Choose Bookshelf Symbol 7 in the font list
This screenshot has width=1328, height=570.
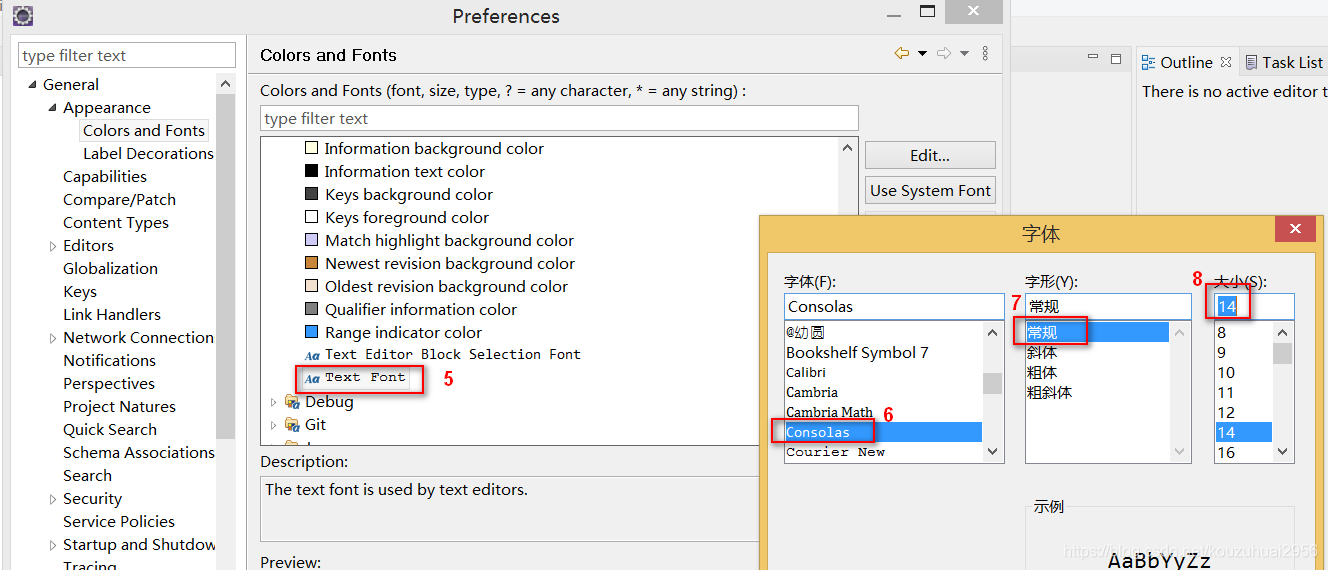[x=857, y=352]
